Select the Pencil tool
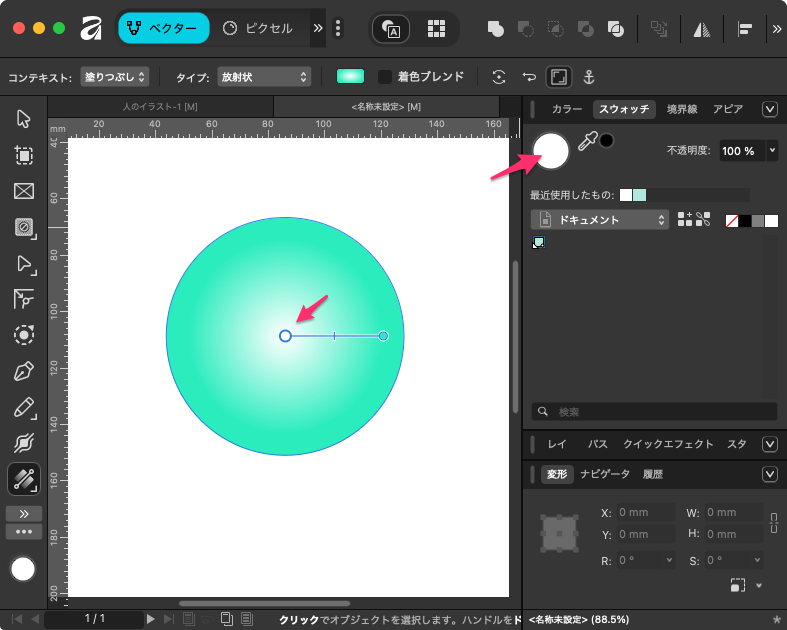The image size is (787, 630). [24, 408]
